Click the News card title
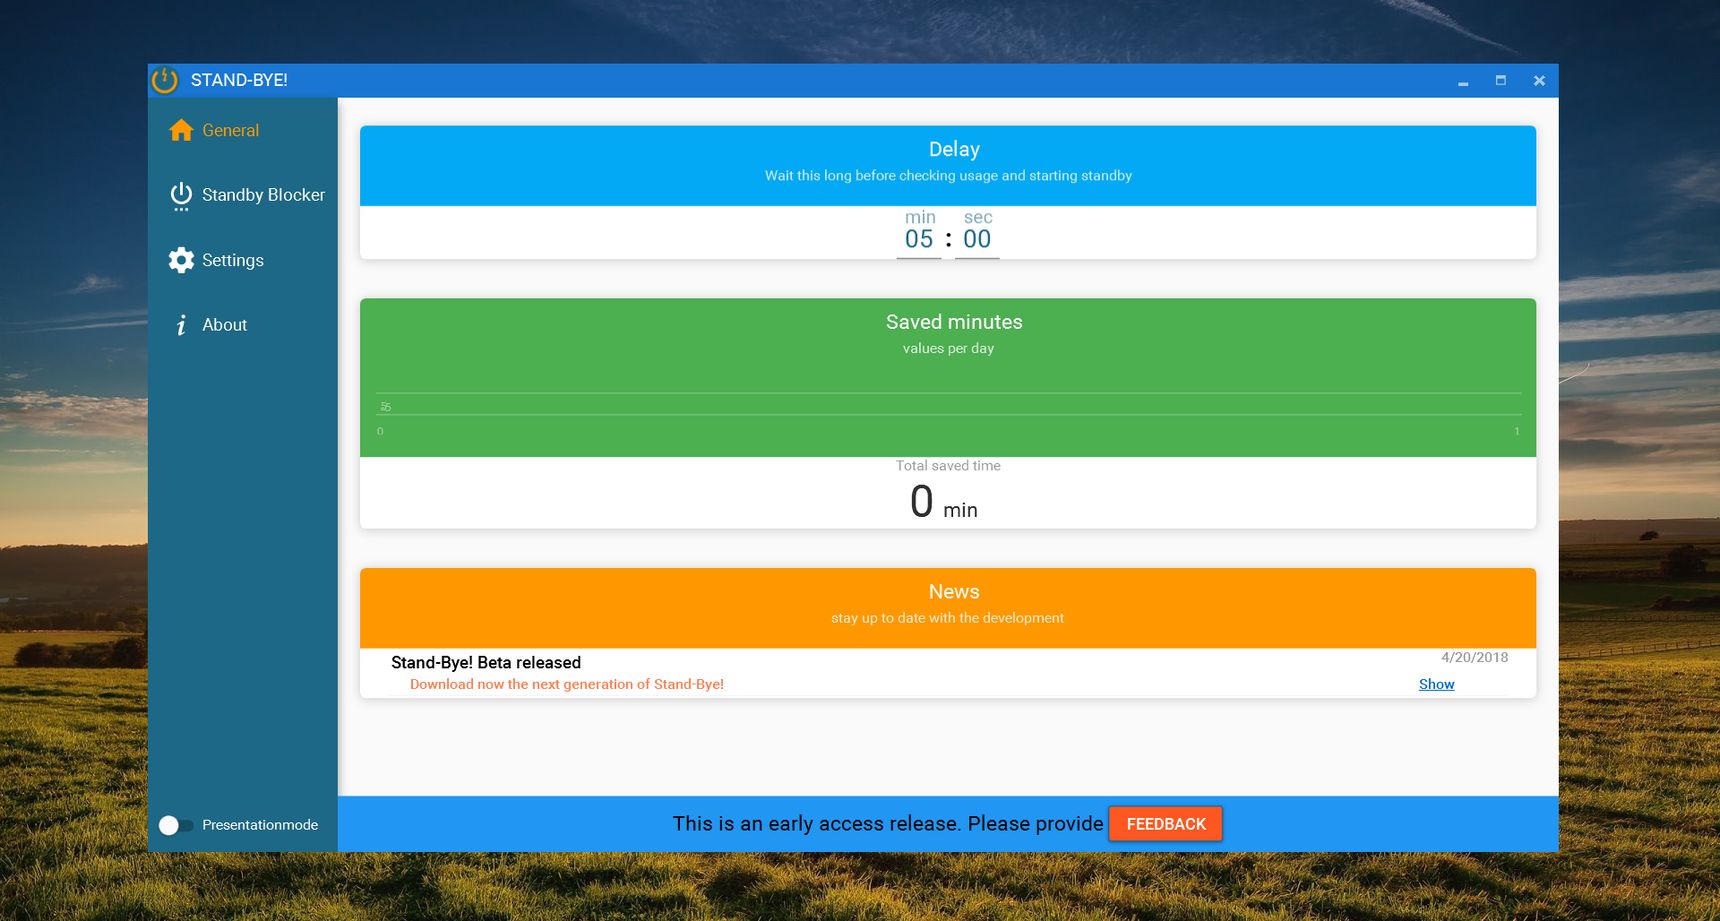 954,592
